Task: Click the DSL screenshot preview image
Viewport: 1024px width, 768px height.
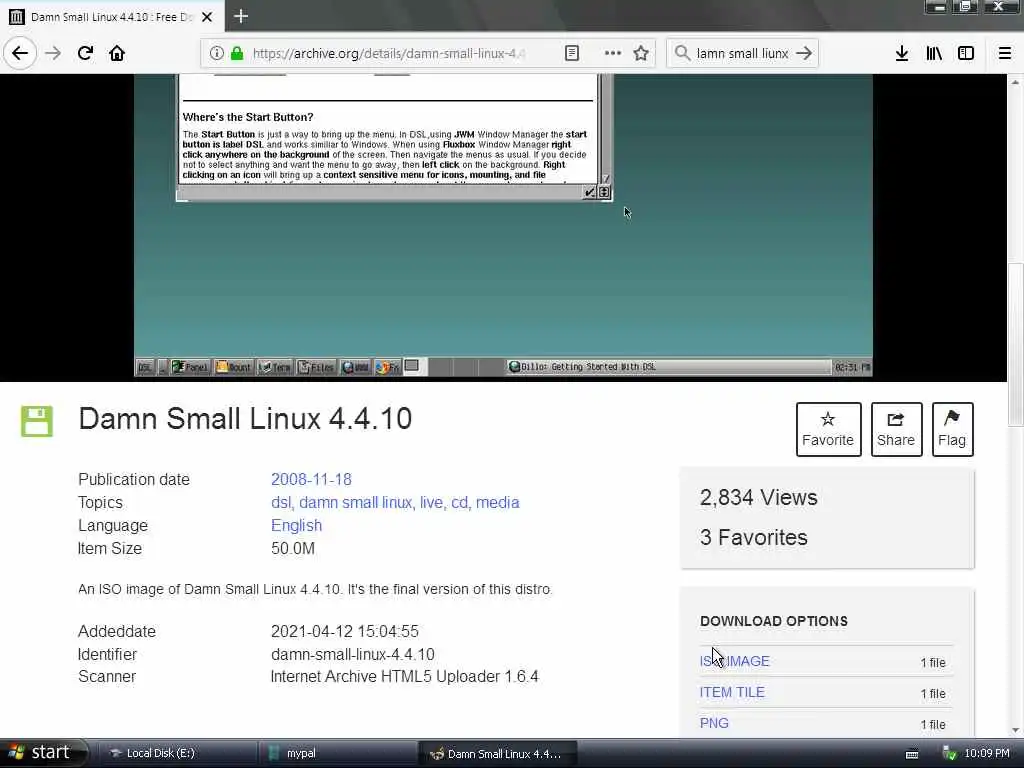Action: point(503,226)
